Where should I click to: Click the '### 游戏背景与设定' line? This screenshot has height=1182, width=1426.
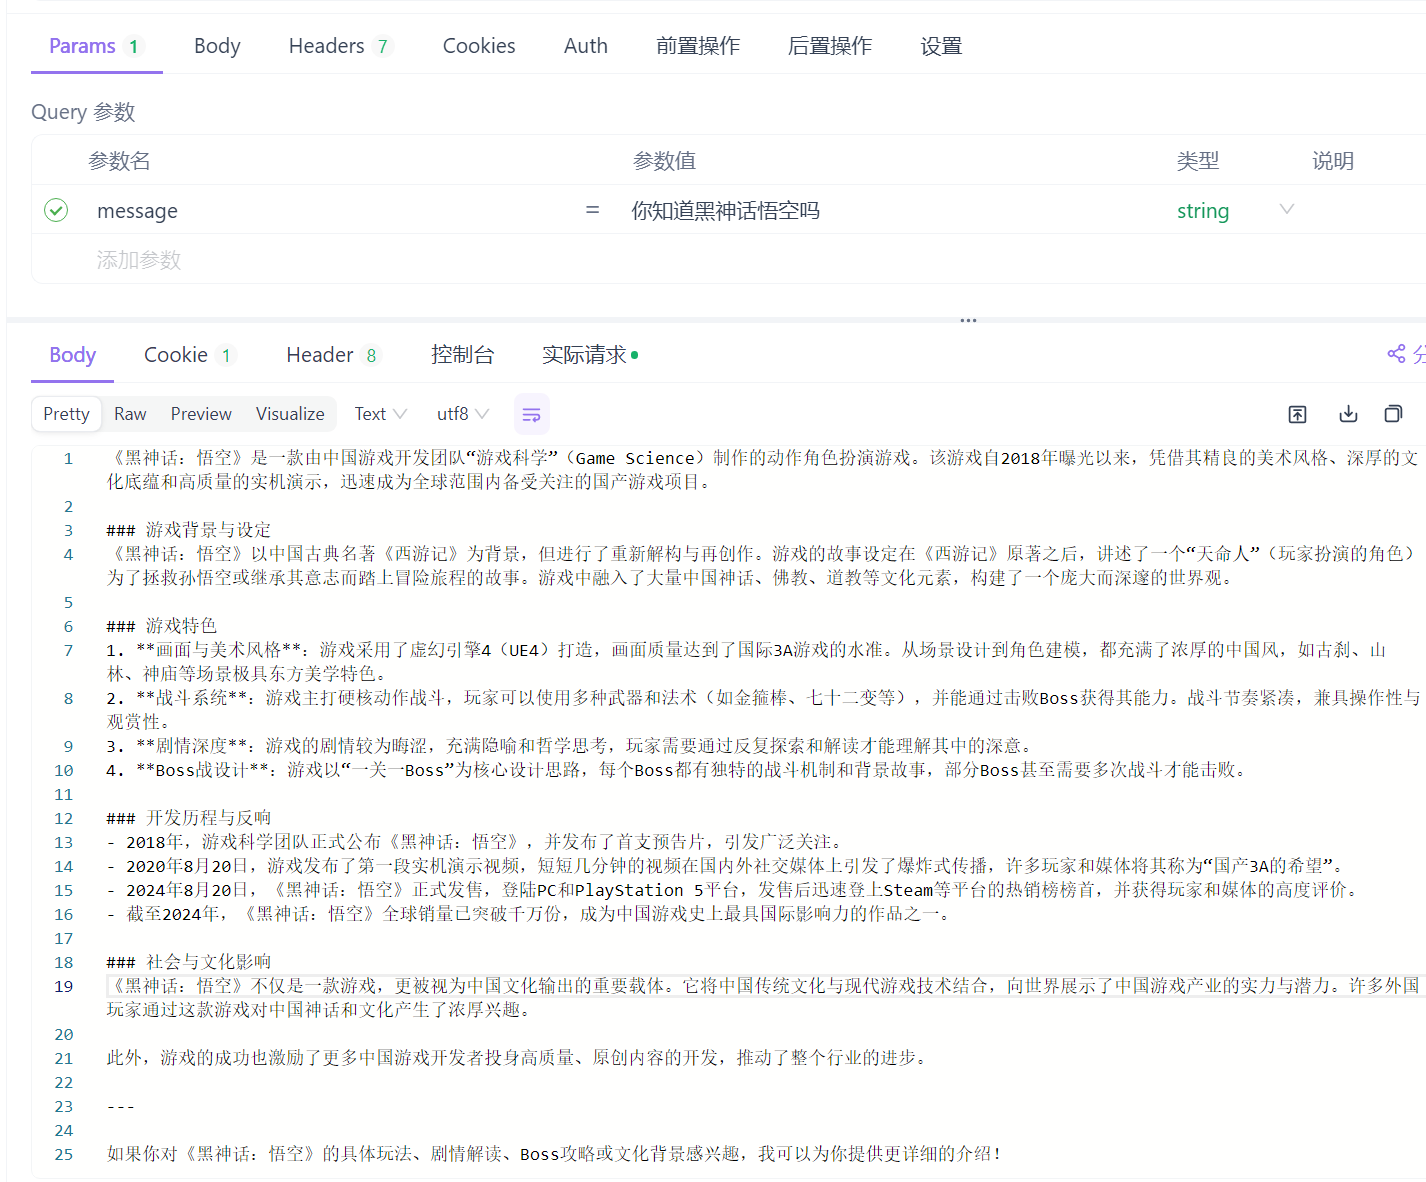click(189, 530)
